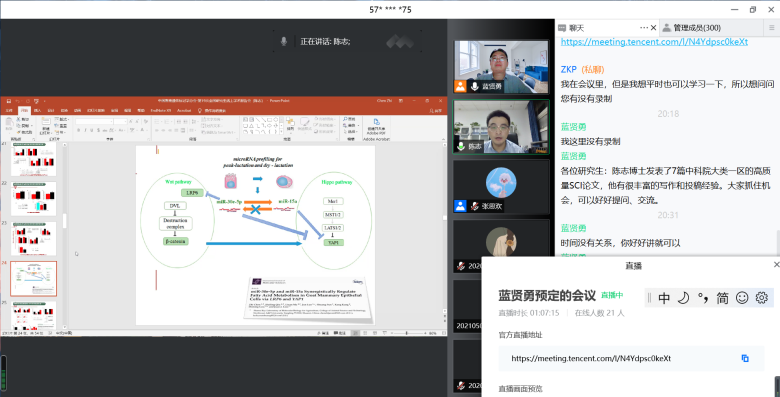Image resolution: width=780 pixels, height=397 pixels.
Task: Click the 20:31 timestamp in the chat
Action: 668,215
